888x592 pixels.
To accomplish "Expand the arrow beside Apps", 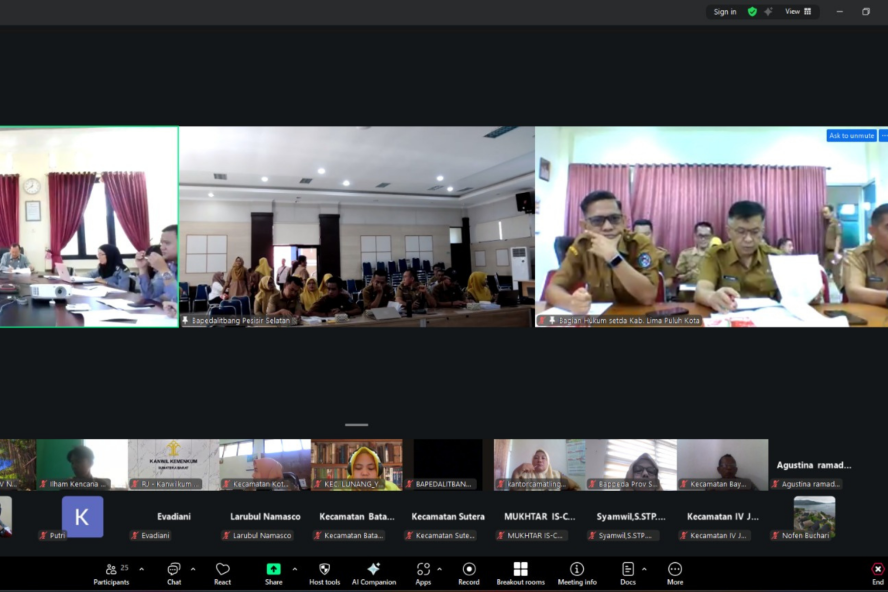I will 439,569.
